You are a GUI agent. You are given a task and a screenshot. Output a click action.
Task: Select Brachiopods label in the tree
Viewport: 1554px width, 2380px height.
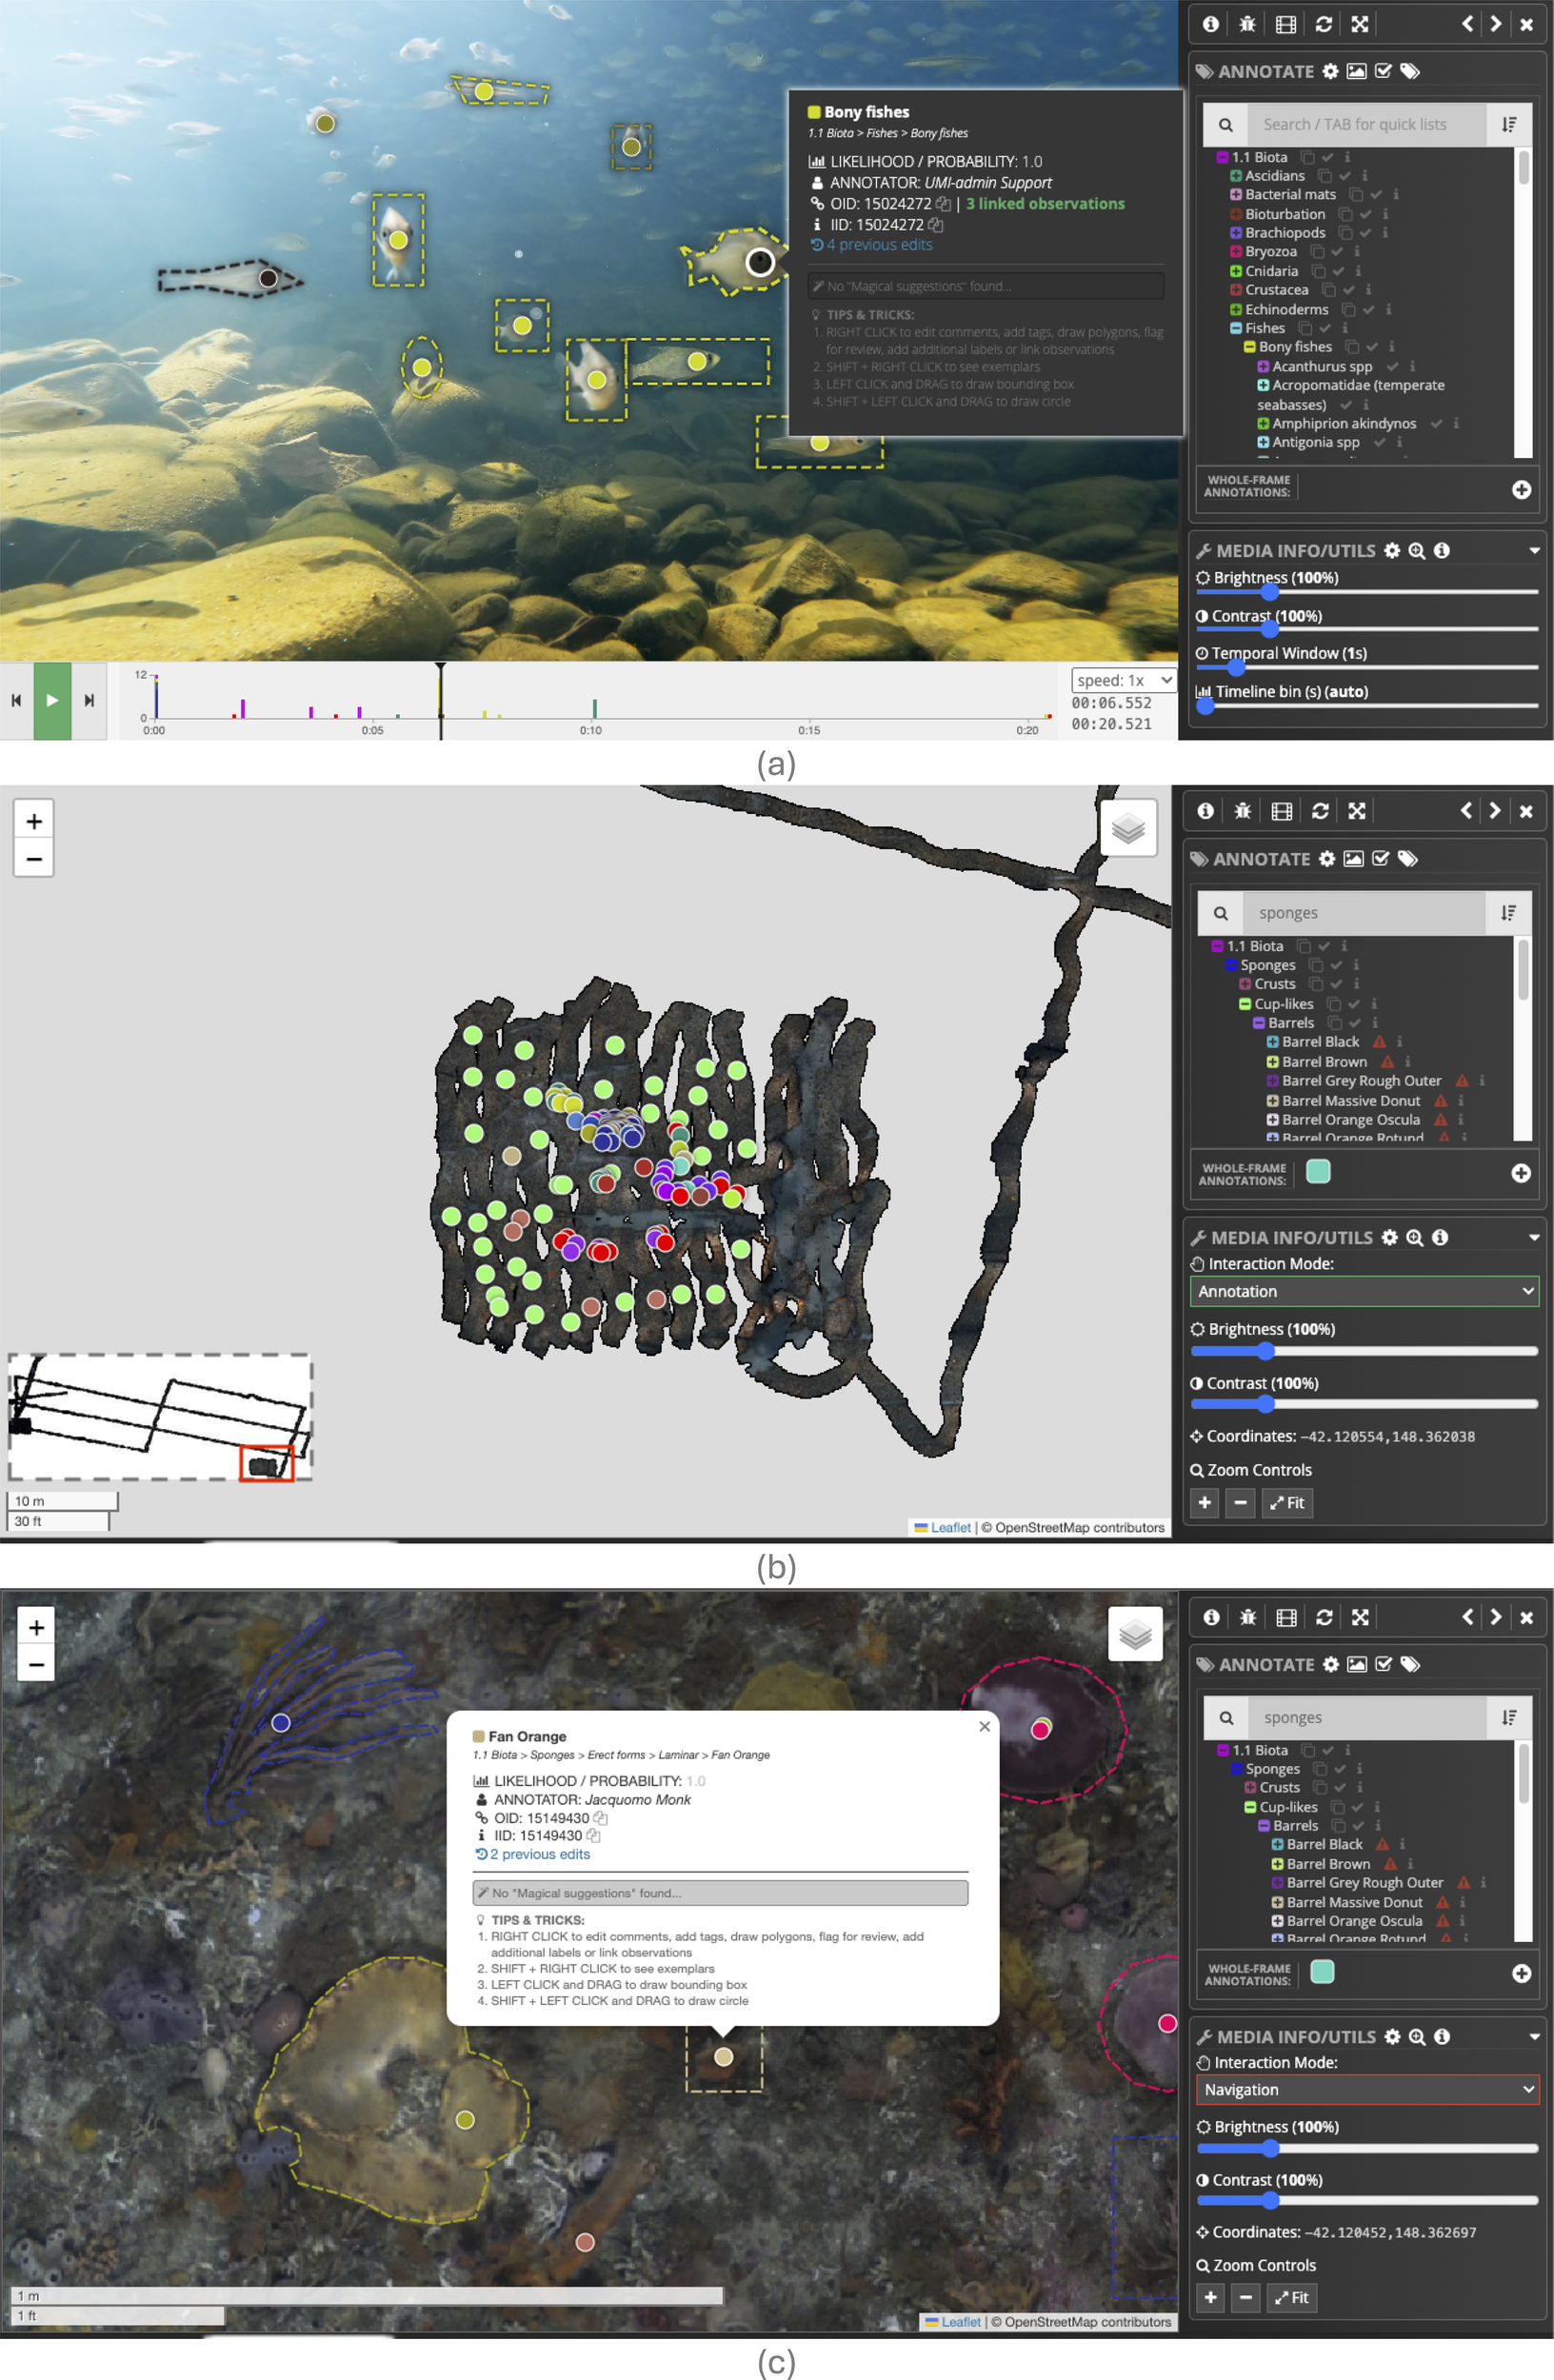pos(1284,233)
